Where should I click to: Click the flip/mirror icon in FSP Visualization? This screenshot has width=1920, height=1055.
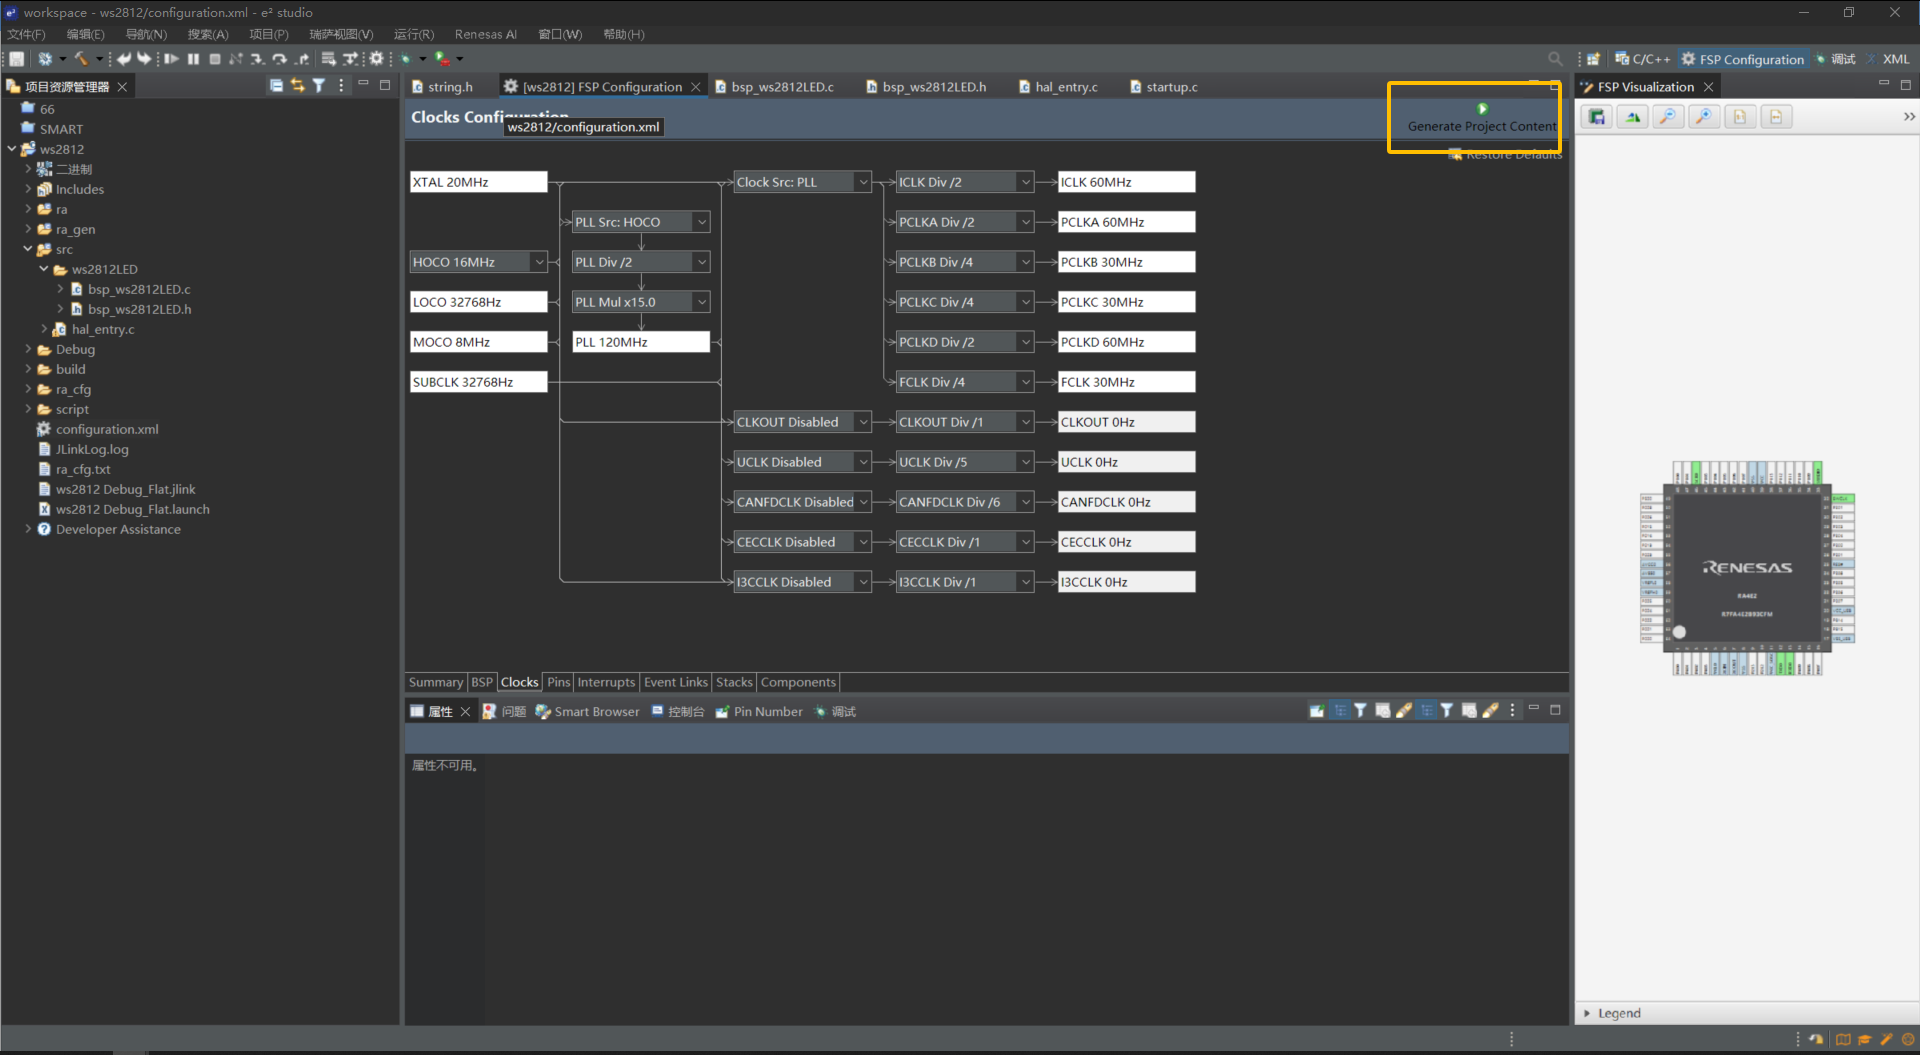(1633, 117)
